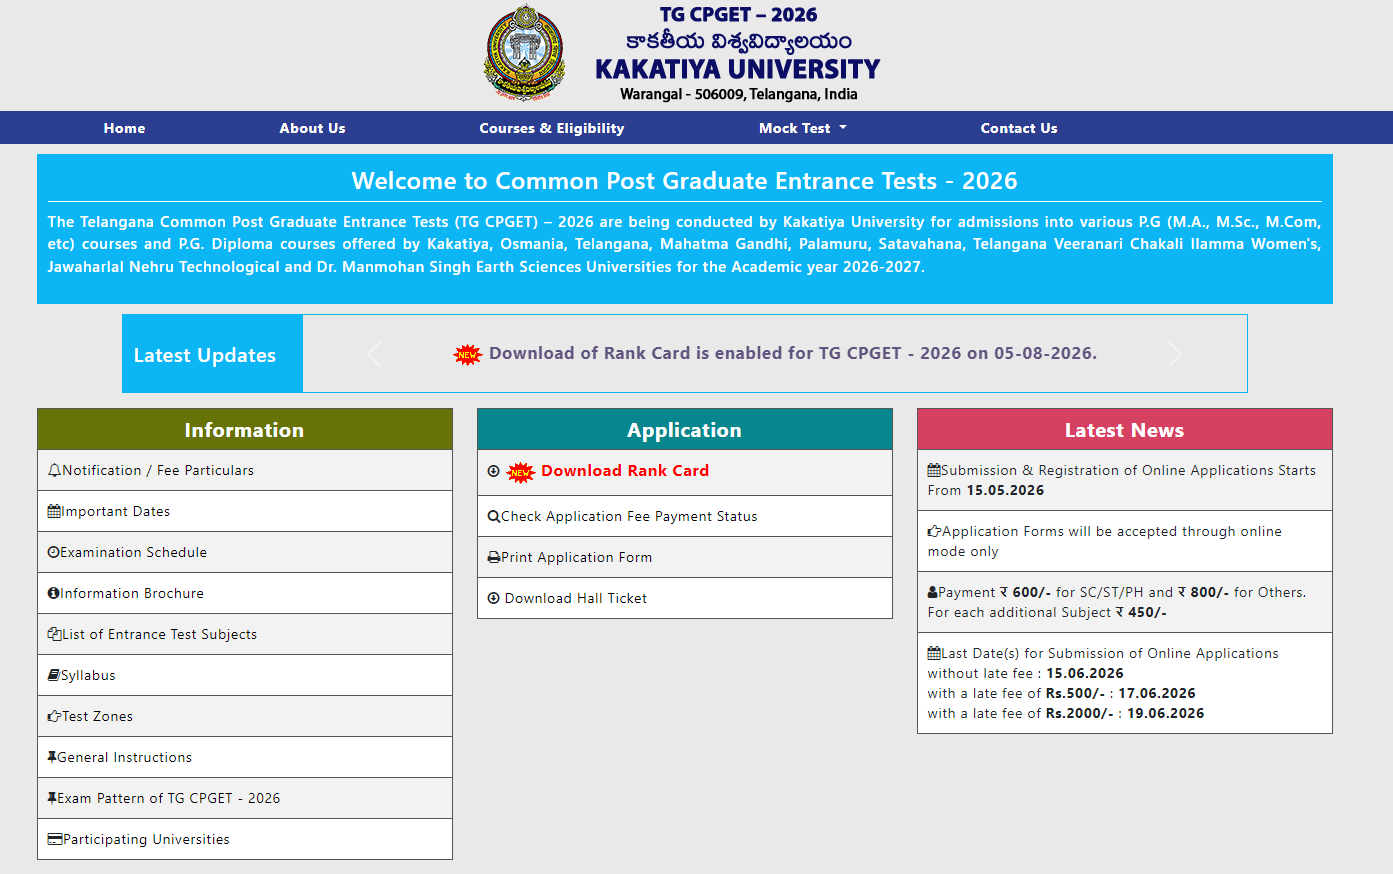The height and width of the screenshot is (874, 1393).
Task: Click the download icon beside Download Hall Ticket
Action: click(x=493, y=598)
